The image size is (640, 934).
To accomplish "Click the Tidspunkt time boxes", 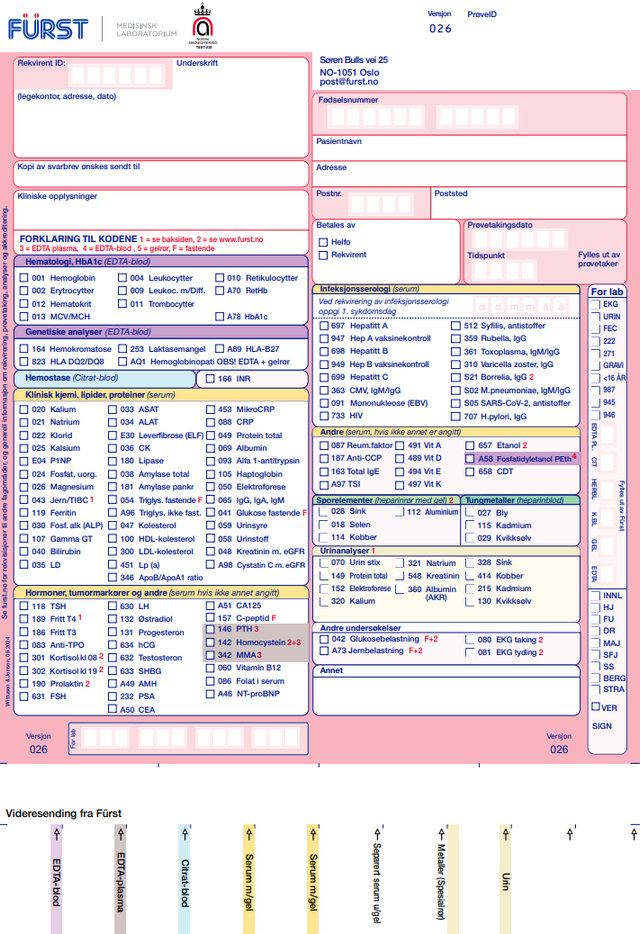I will coord(504,271).
